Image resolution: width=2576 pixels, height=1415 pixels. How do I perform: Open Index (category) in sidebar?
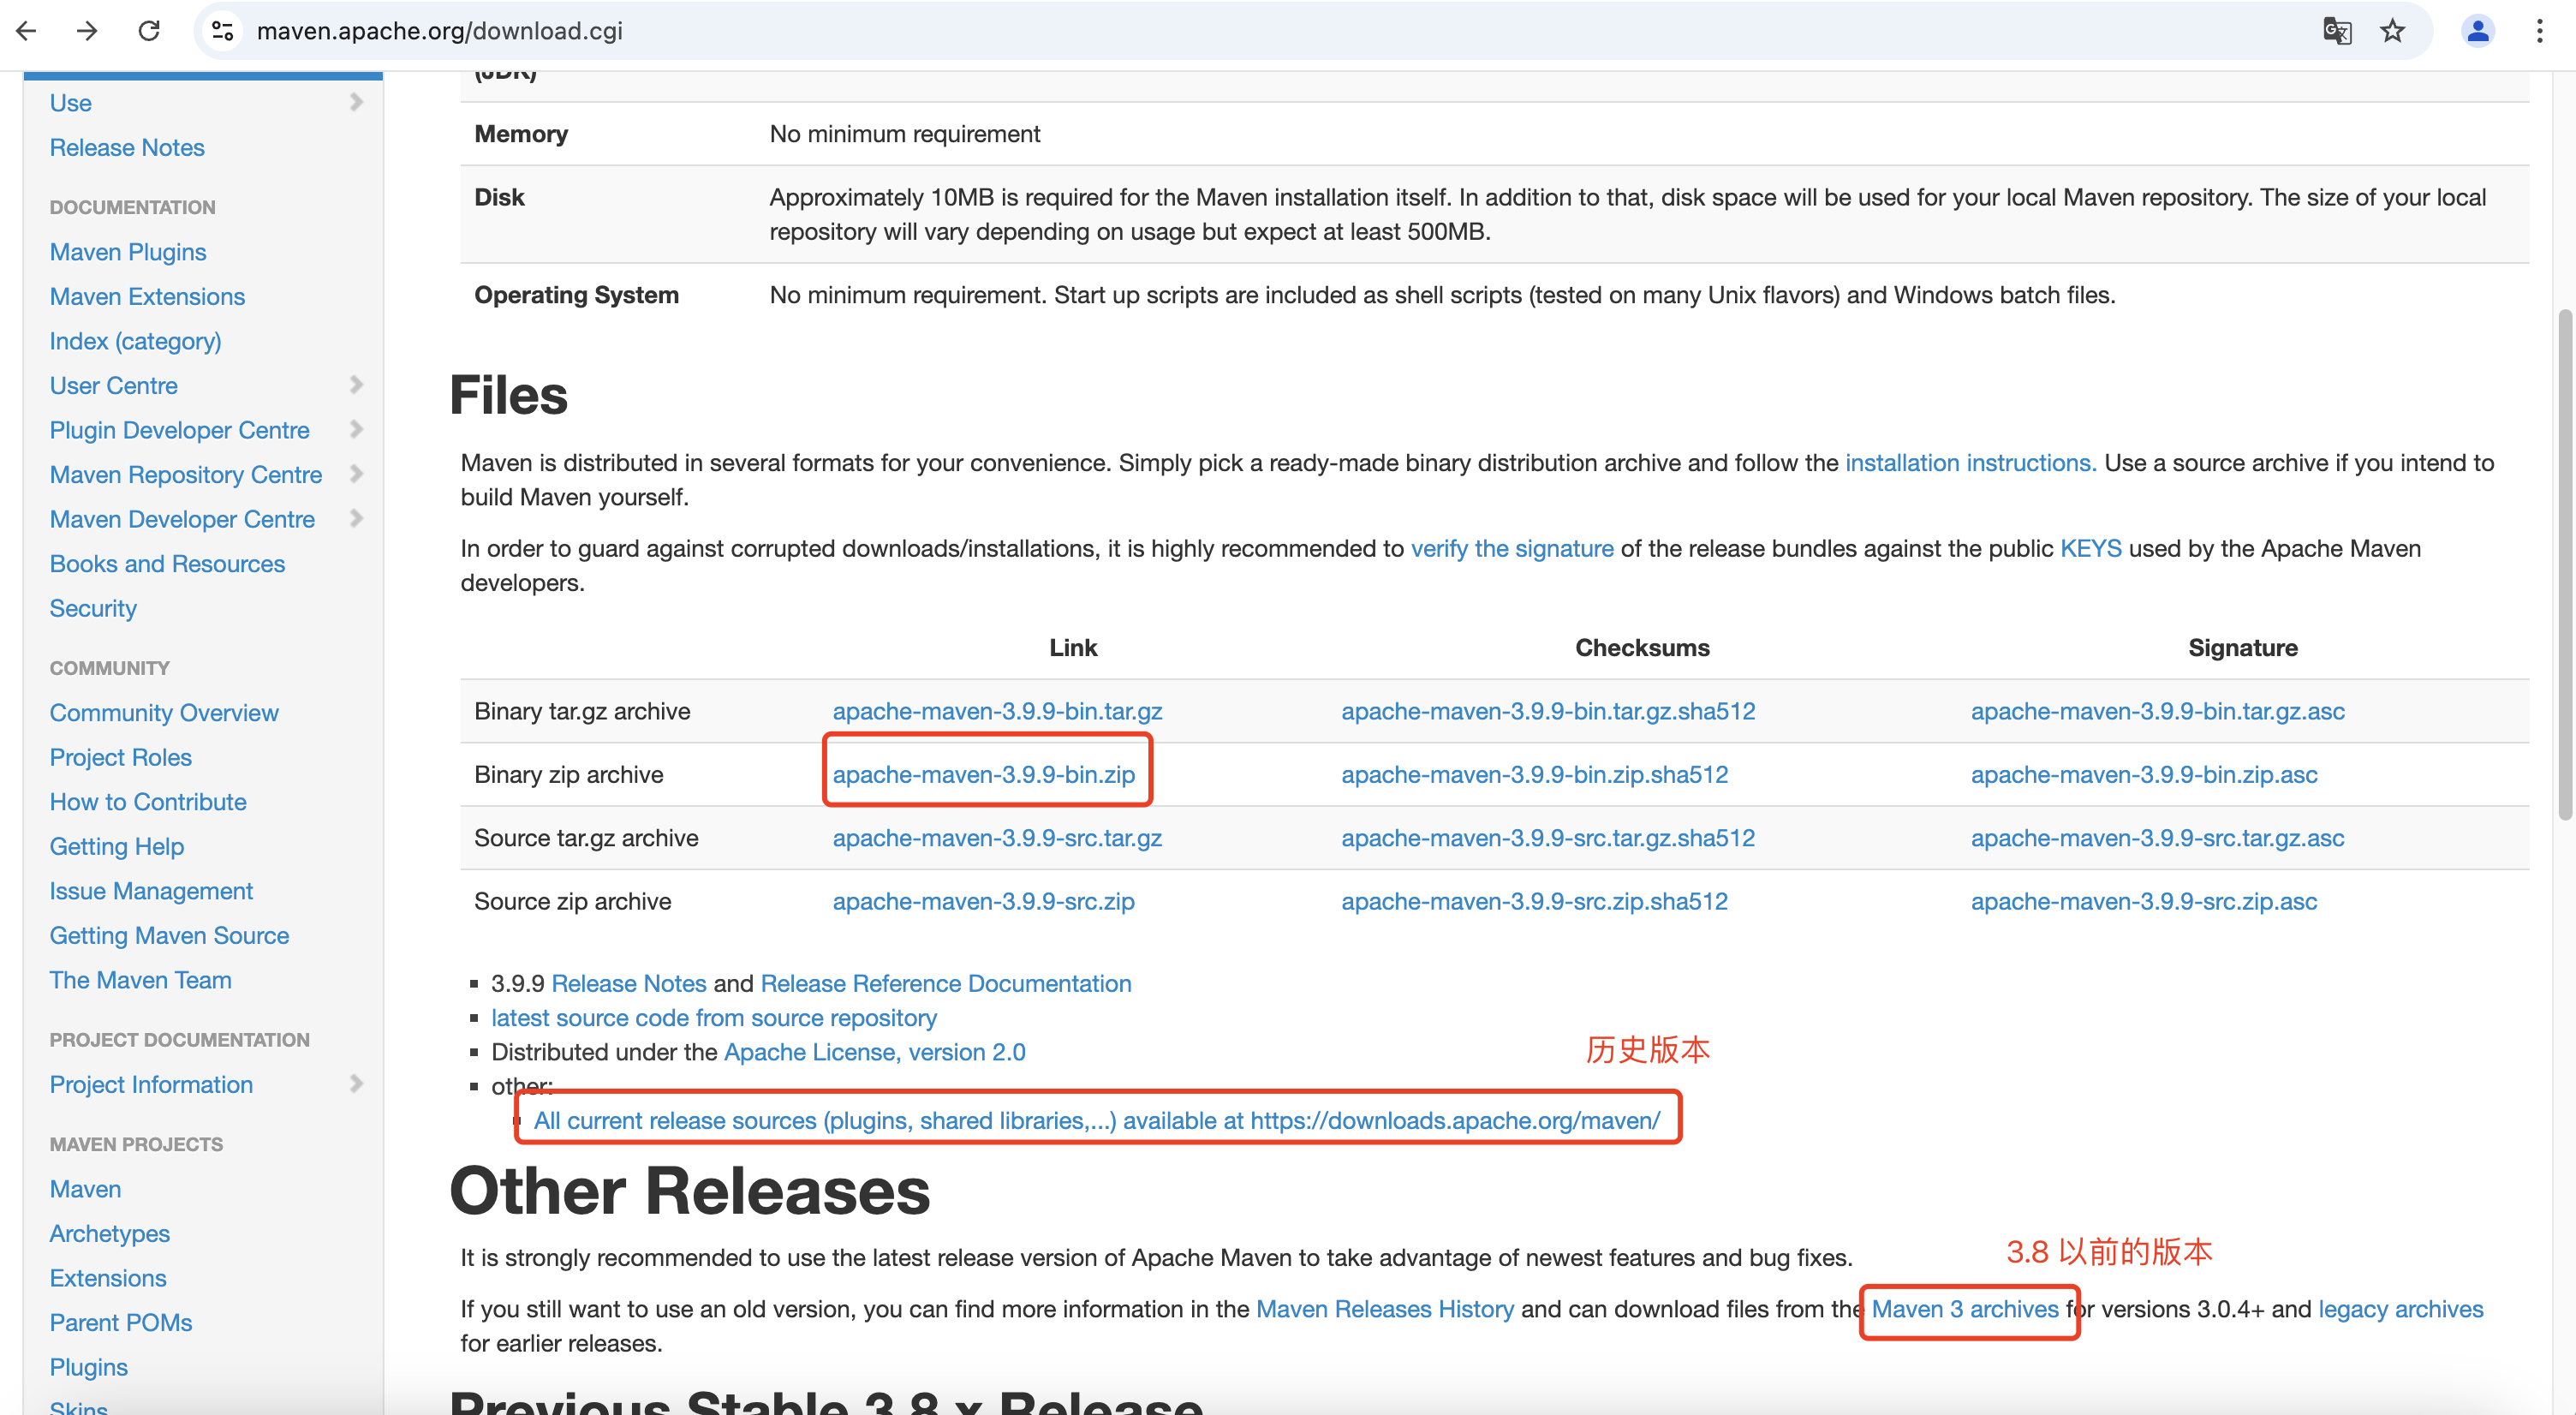(136, 341)
